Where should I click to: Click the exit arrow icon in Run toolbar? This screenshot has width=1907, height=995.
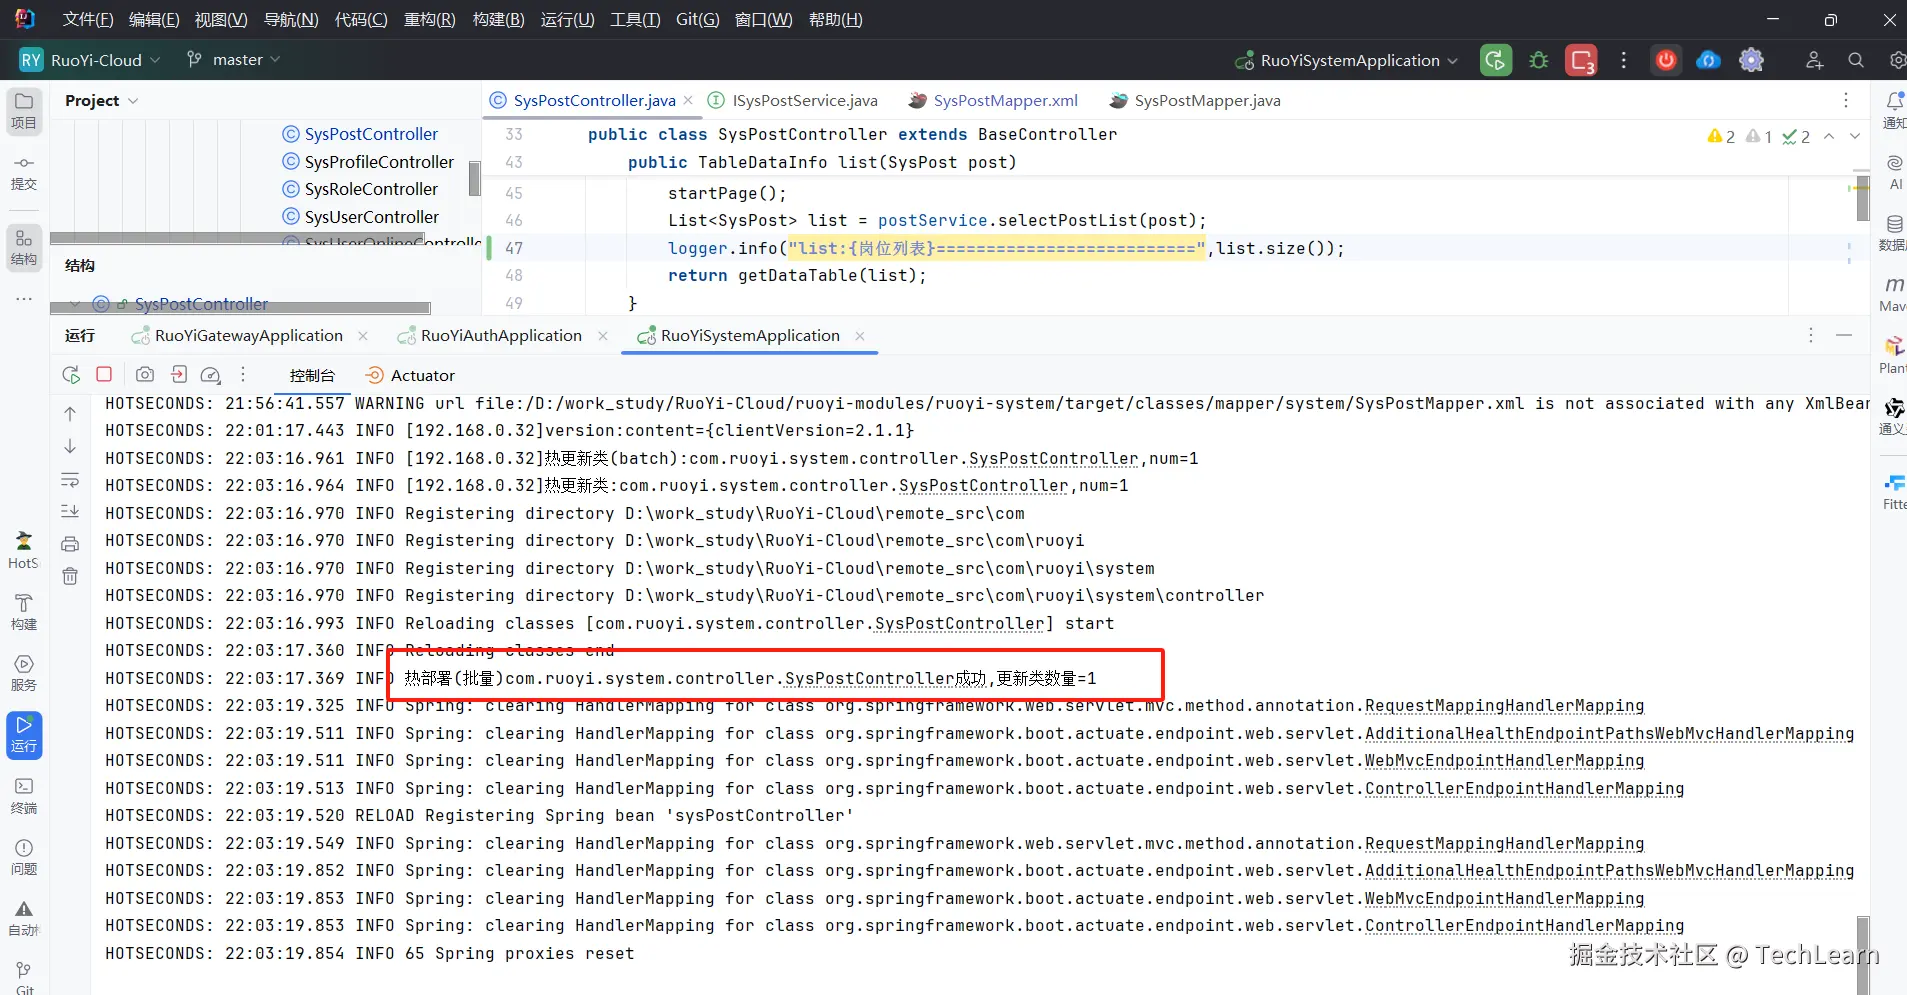click(x=179, y=374)
